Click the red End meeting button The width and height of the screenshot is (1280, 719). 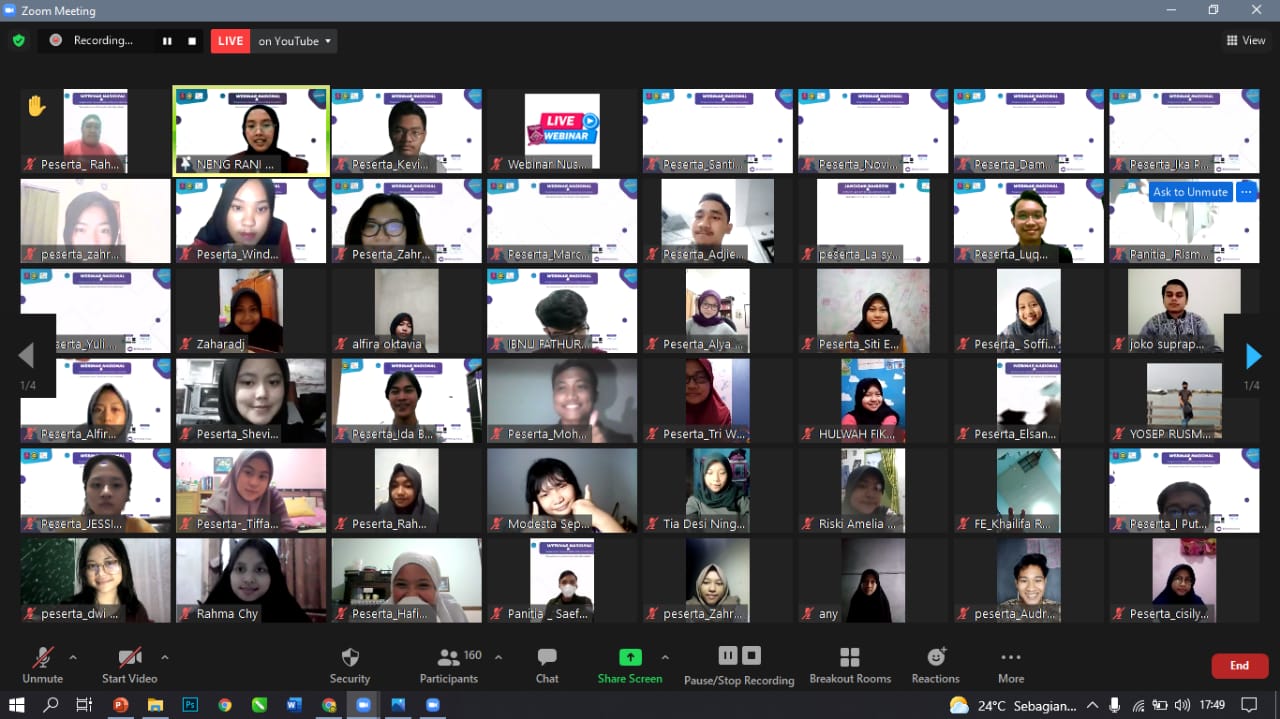click(1239, 666)
